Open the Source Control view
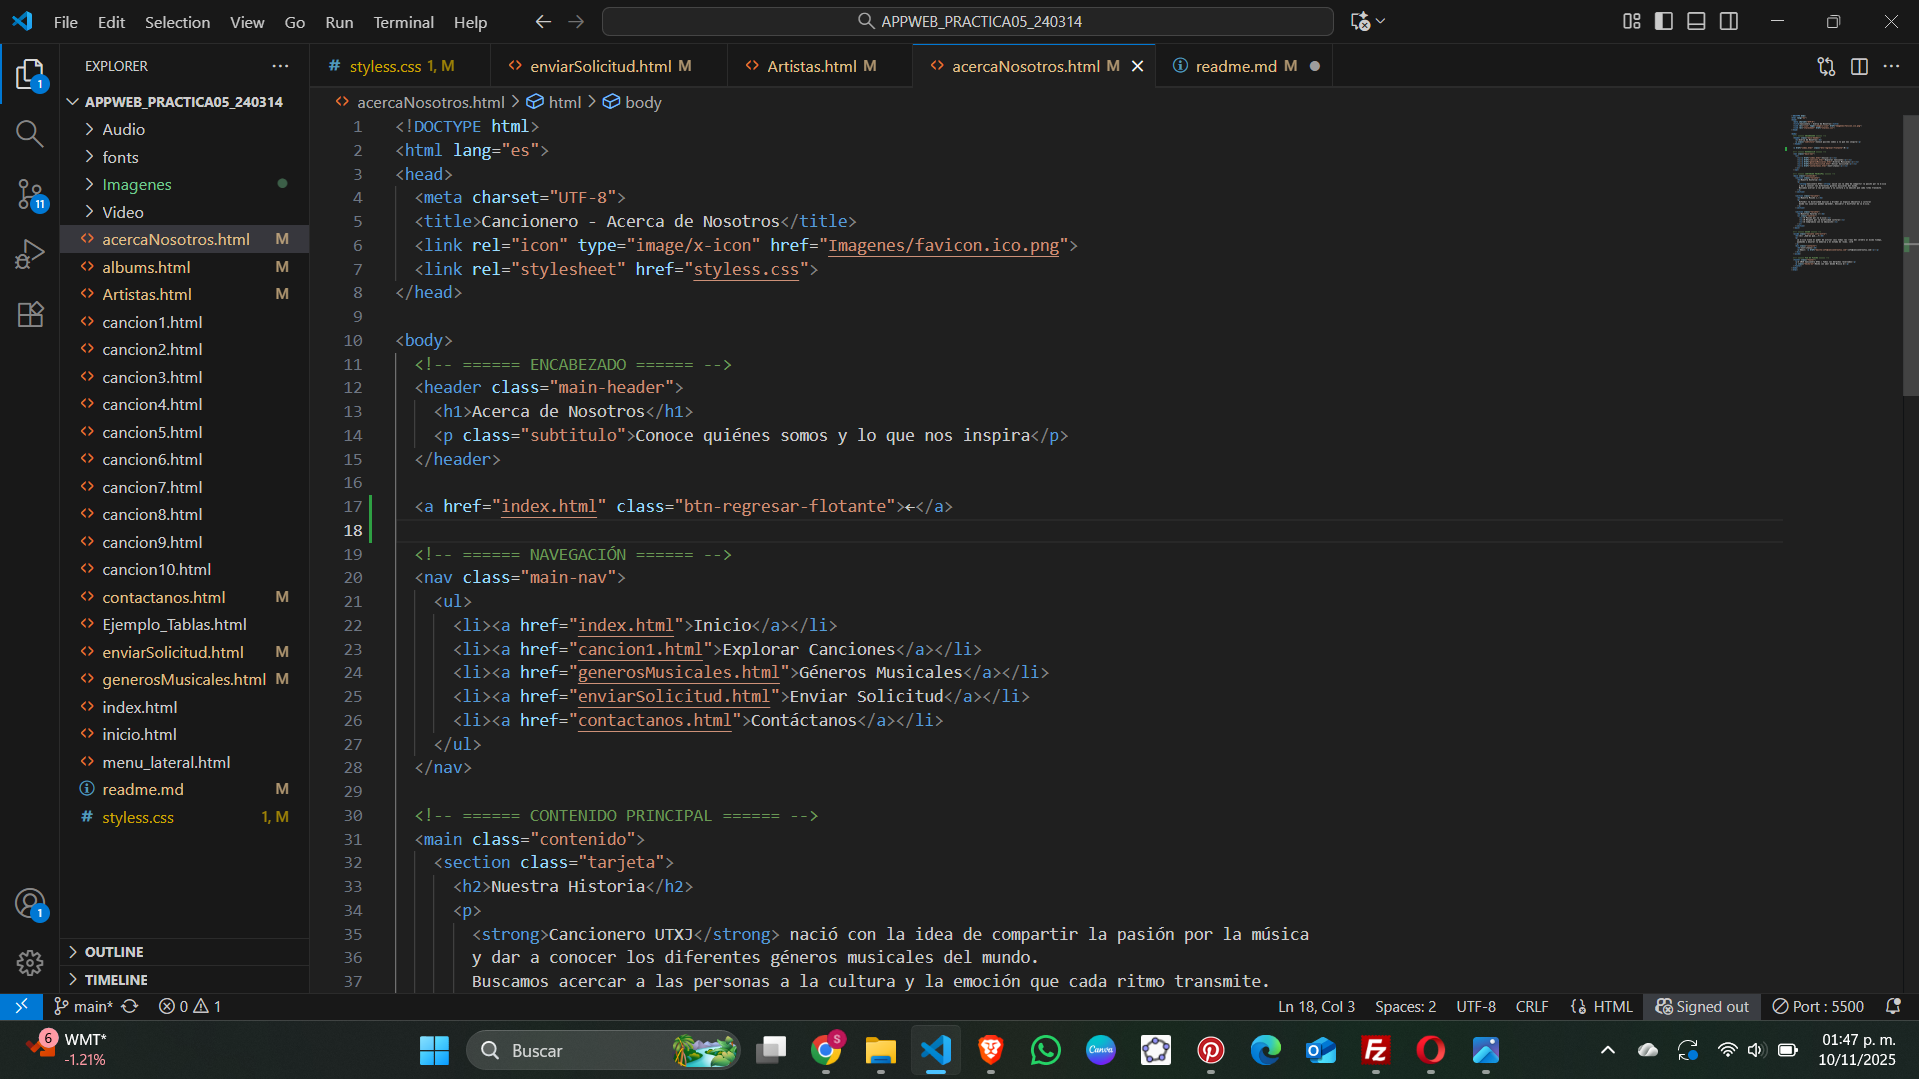 point(30,194)
